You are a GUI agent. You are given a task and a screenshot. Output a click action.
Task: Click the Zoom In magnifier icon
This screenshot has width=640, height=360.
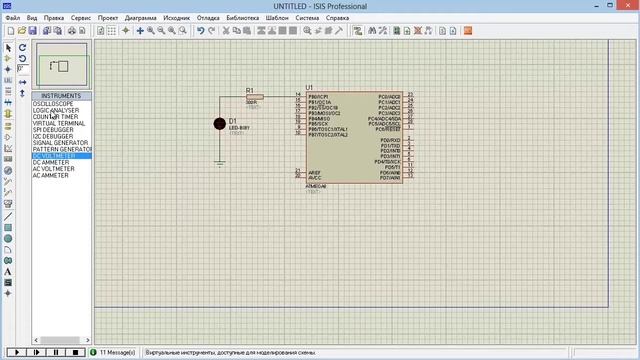point(151,31)
